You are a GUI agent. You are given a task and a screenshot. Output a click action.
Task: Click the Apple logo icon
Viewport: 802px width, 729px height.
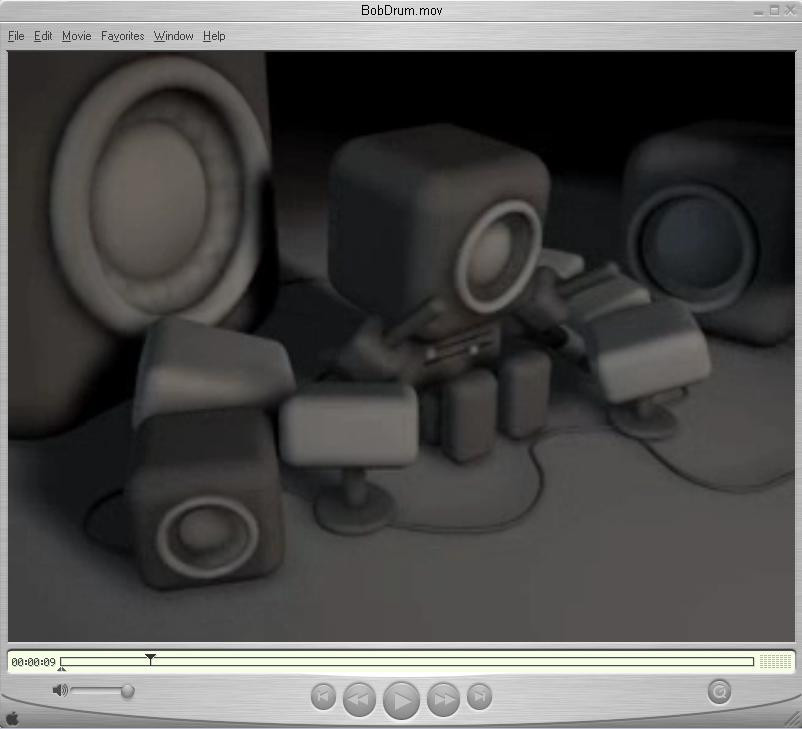[11, 718]
